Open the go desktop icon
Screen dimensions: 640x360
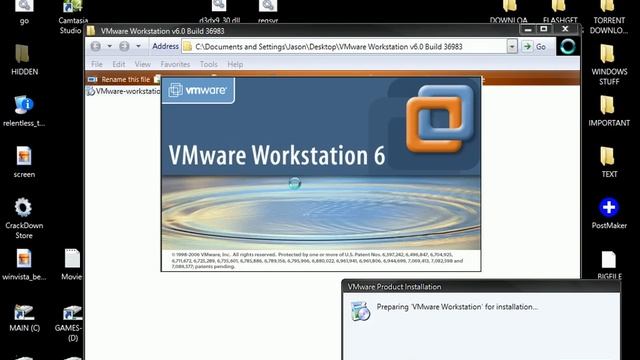(24, 6)
